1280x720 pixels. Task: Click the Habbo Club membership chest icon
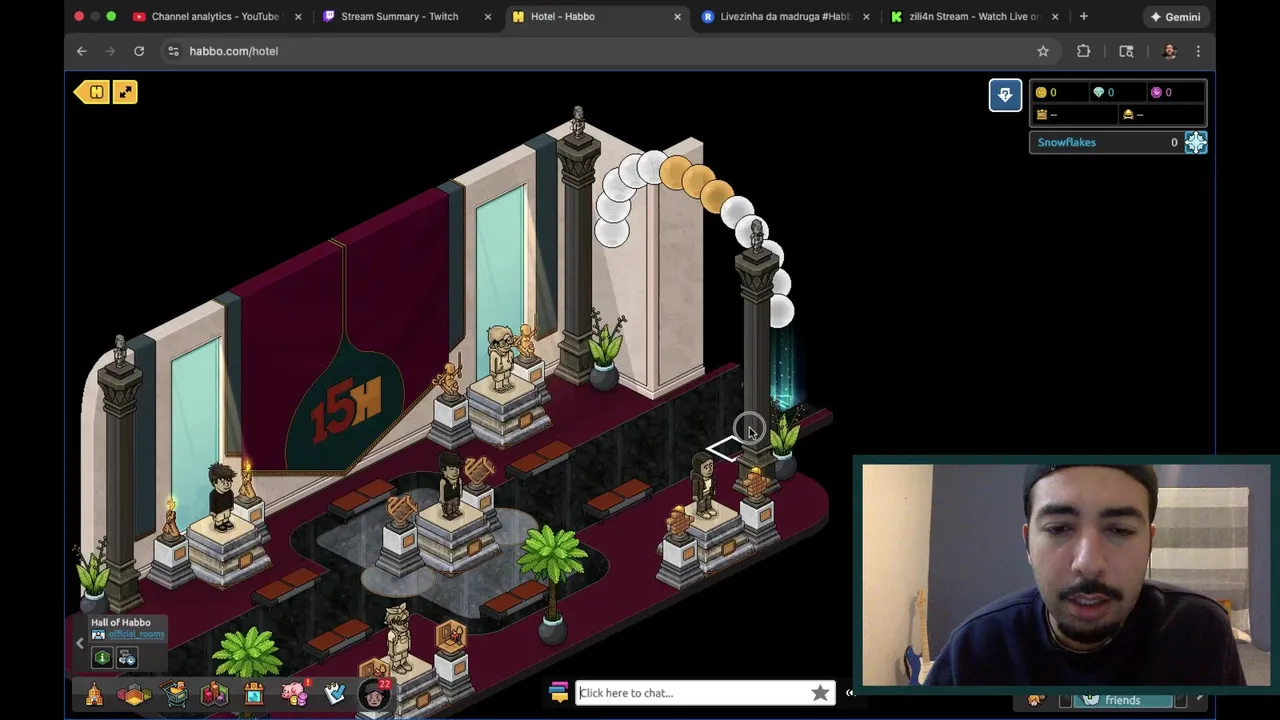pyautogui.click(x=1041, y=115)
